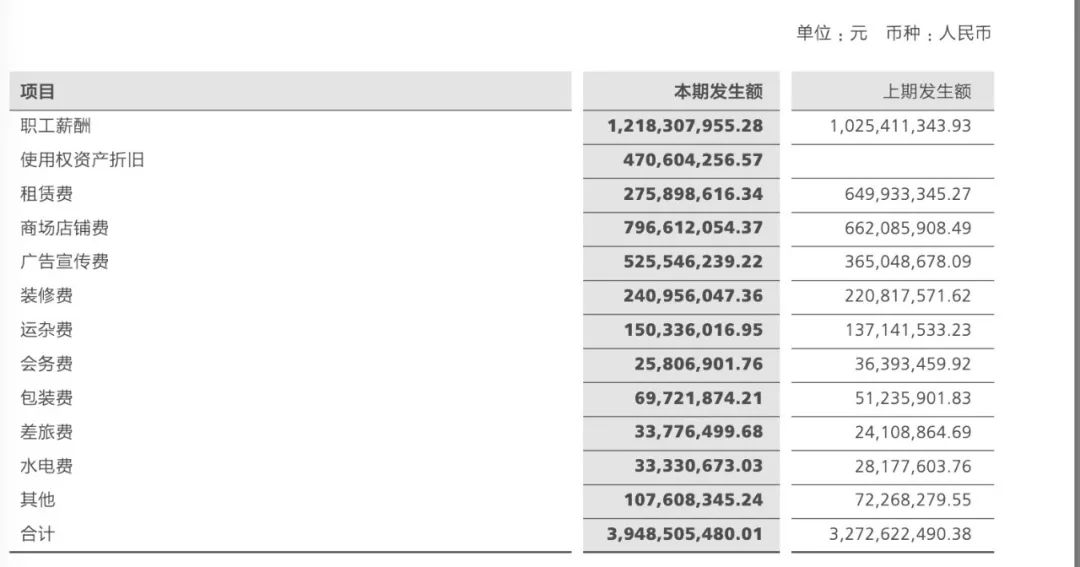Click the 本期发生额 column header

(717, 92)
